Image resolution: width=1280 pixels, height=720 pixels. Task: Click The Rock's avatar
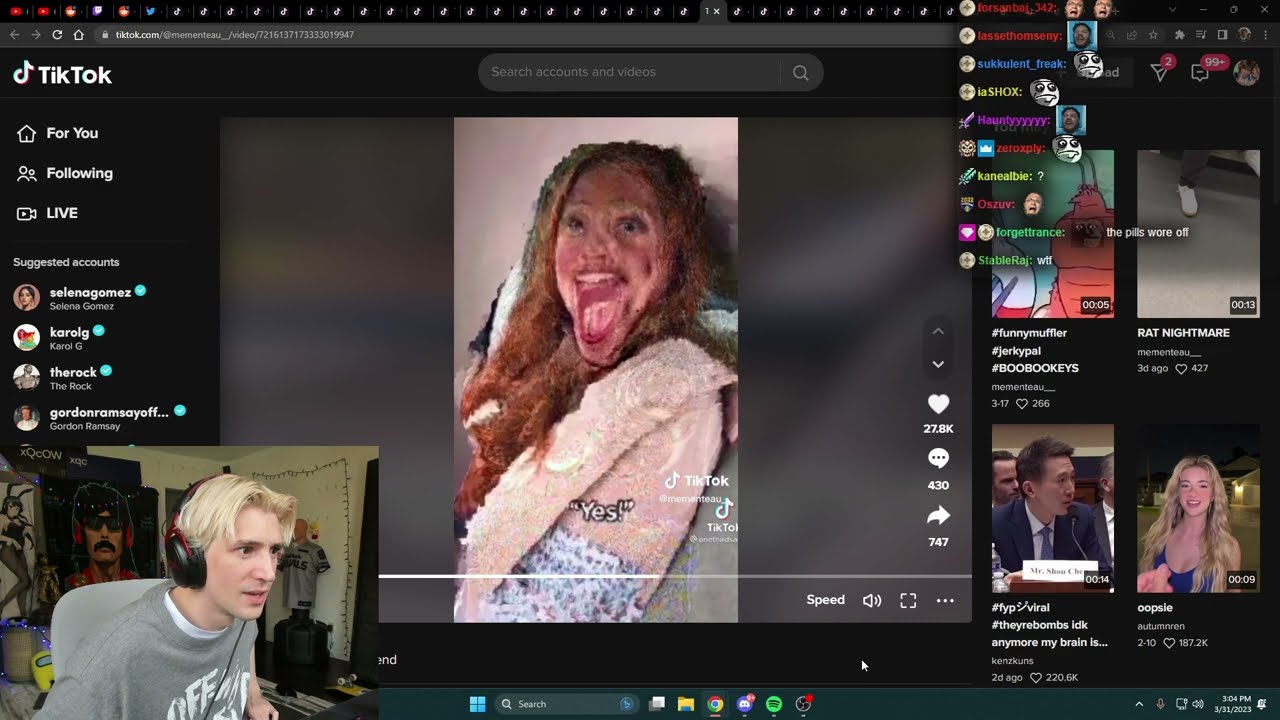27,377
